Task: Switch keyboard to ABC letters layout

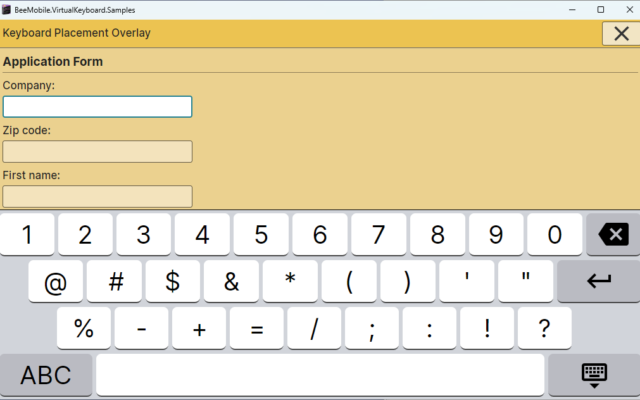Action: click(x=46, y=375)
